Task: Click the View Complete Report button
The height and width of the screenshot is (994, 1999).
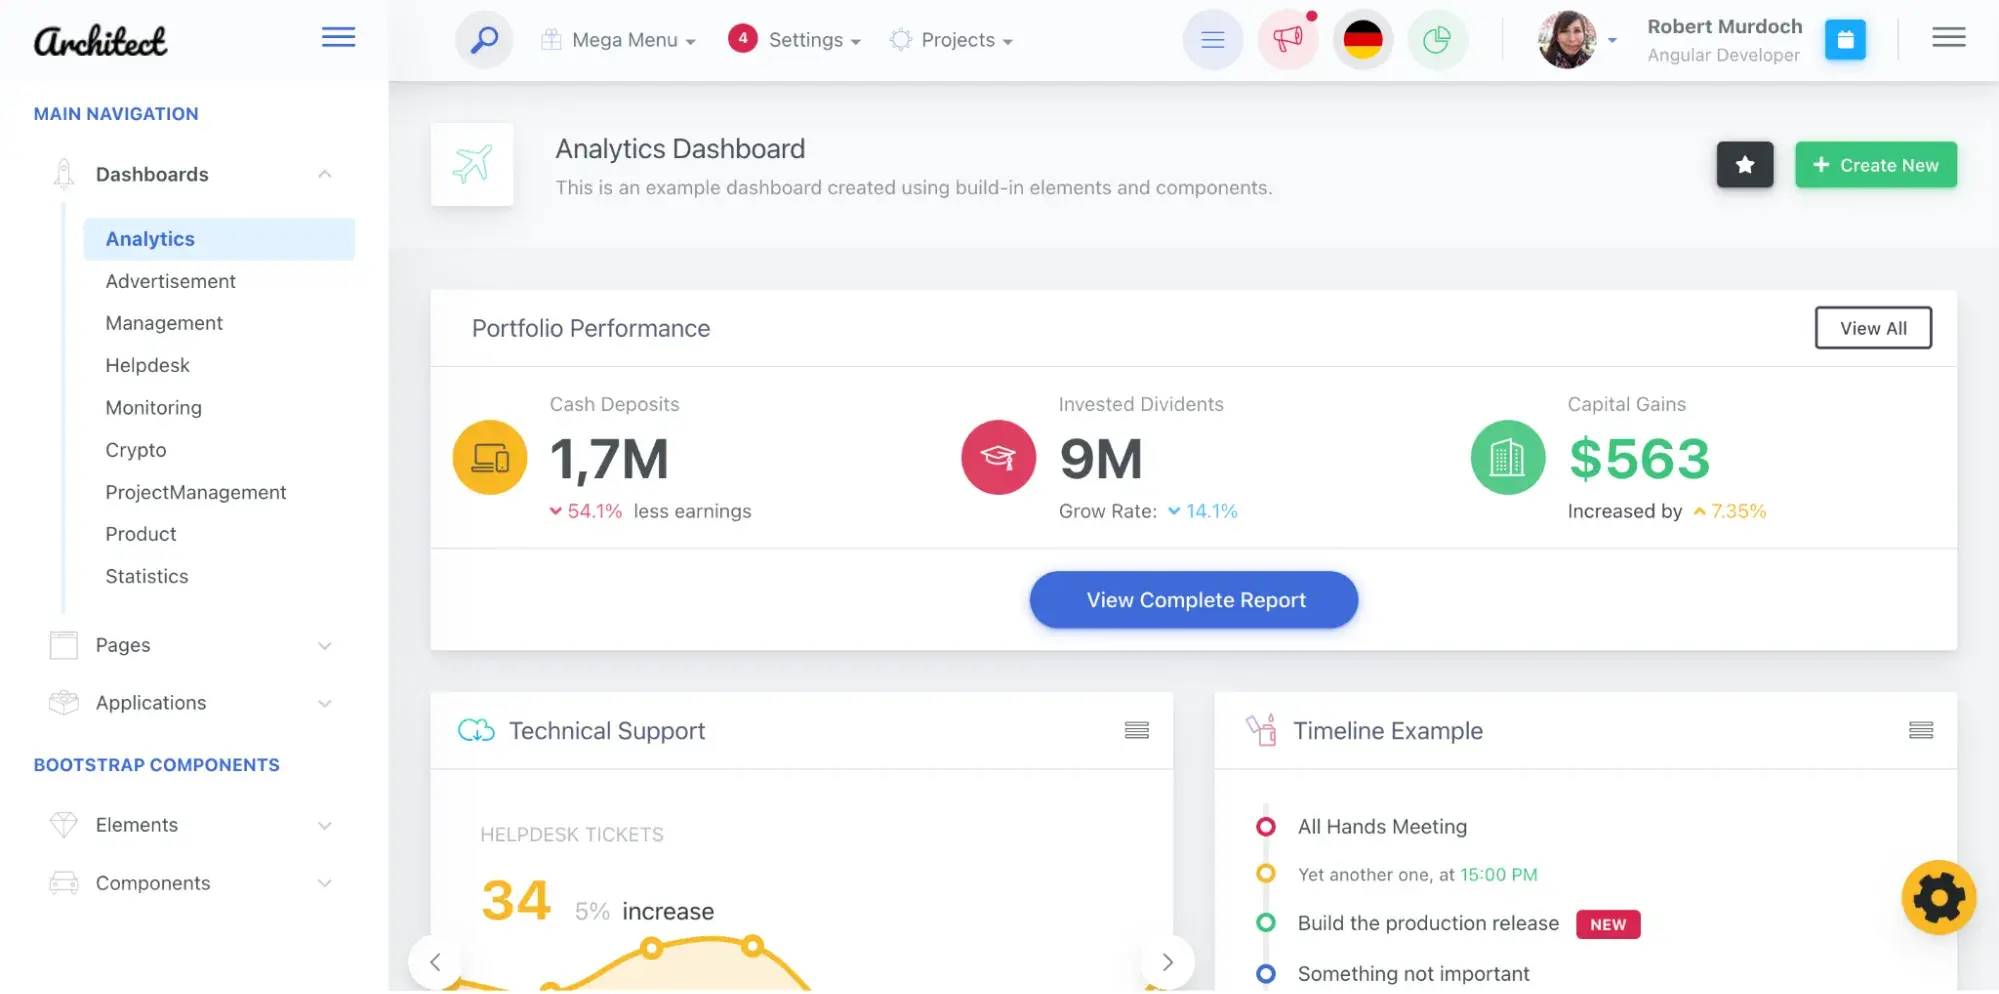Action: click(x=1194, y=600)
